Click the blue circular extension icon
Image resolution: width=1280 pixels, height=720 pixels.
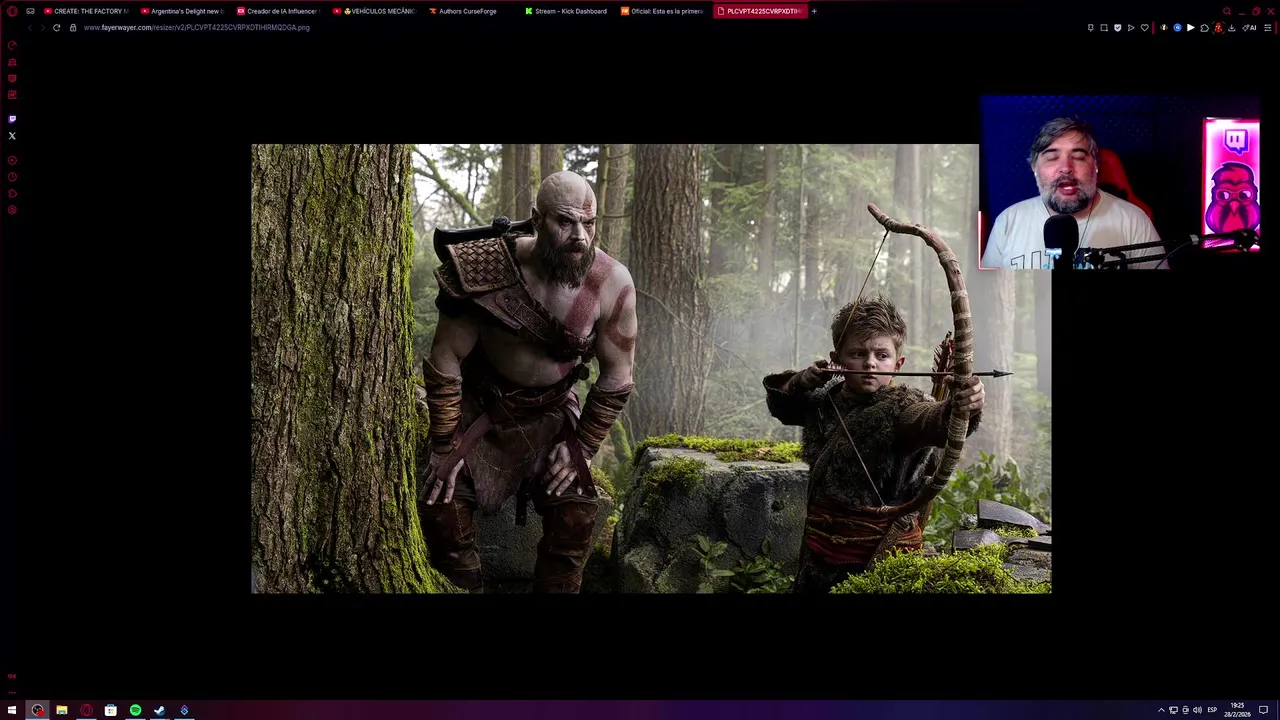pyautogui.click(x=1177, y=27)
